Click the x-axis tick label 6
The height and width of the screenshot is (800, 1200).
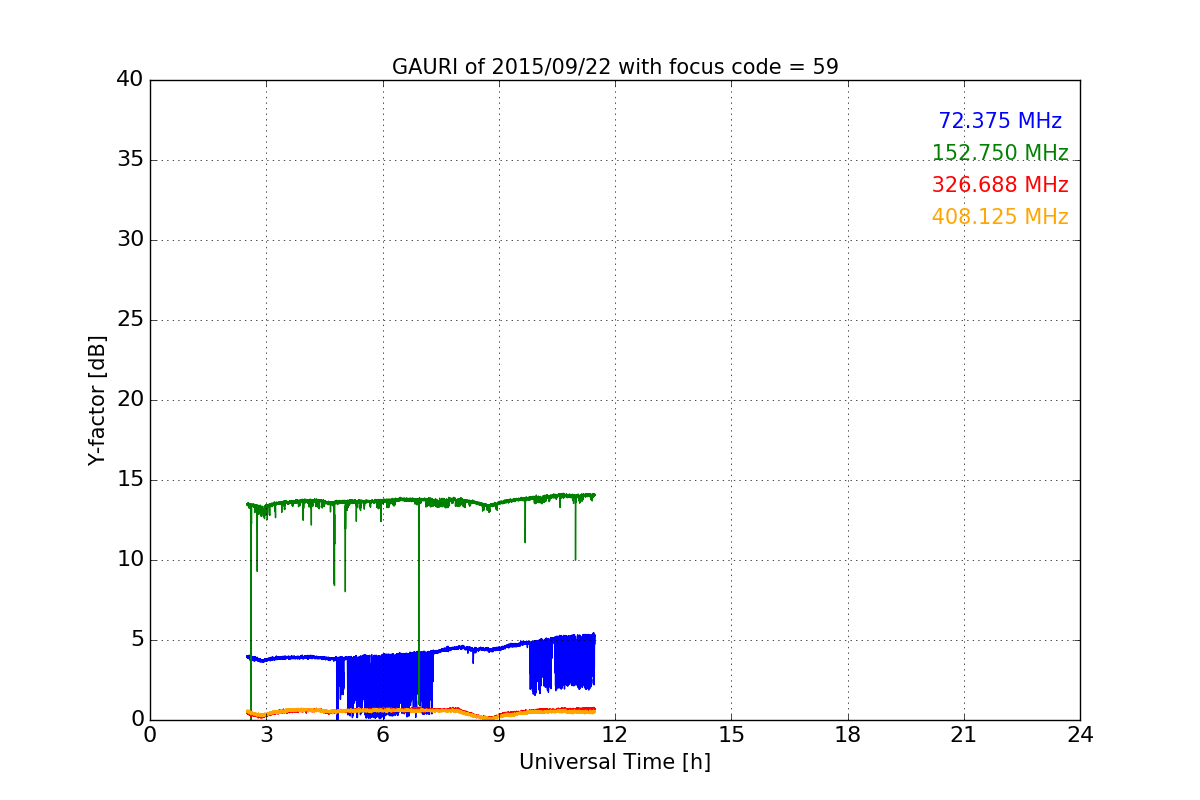(x=383, y=735)
